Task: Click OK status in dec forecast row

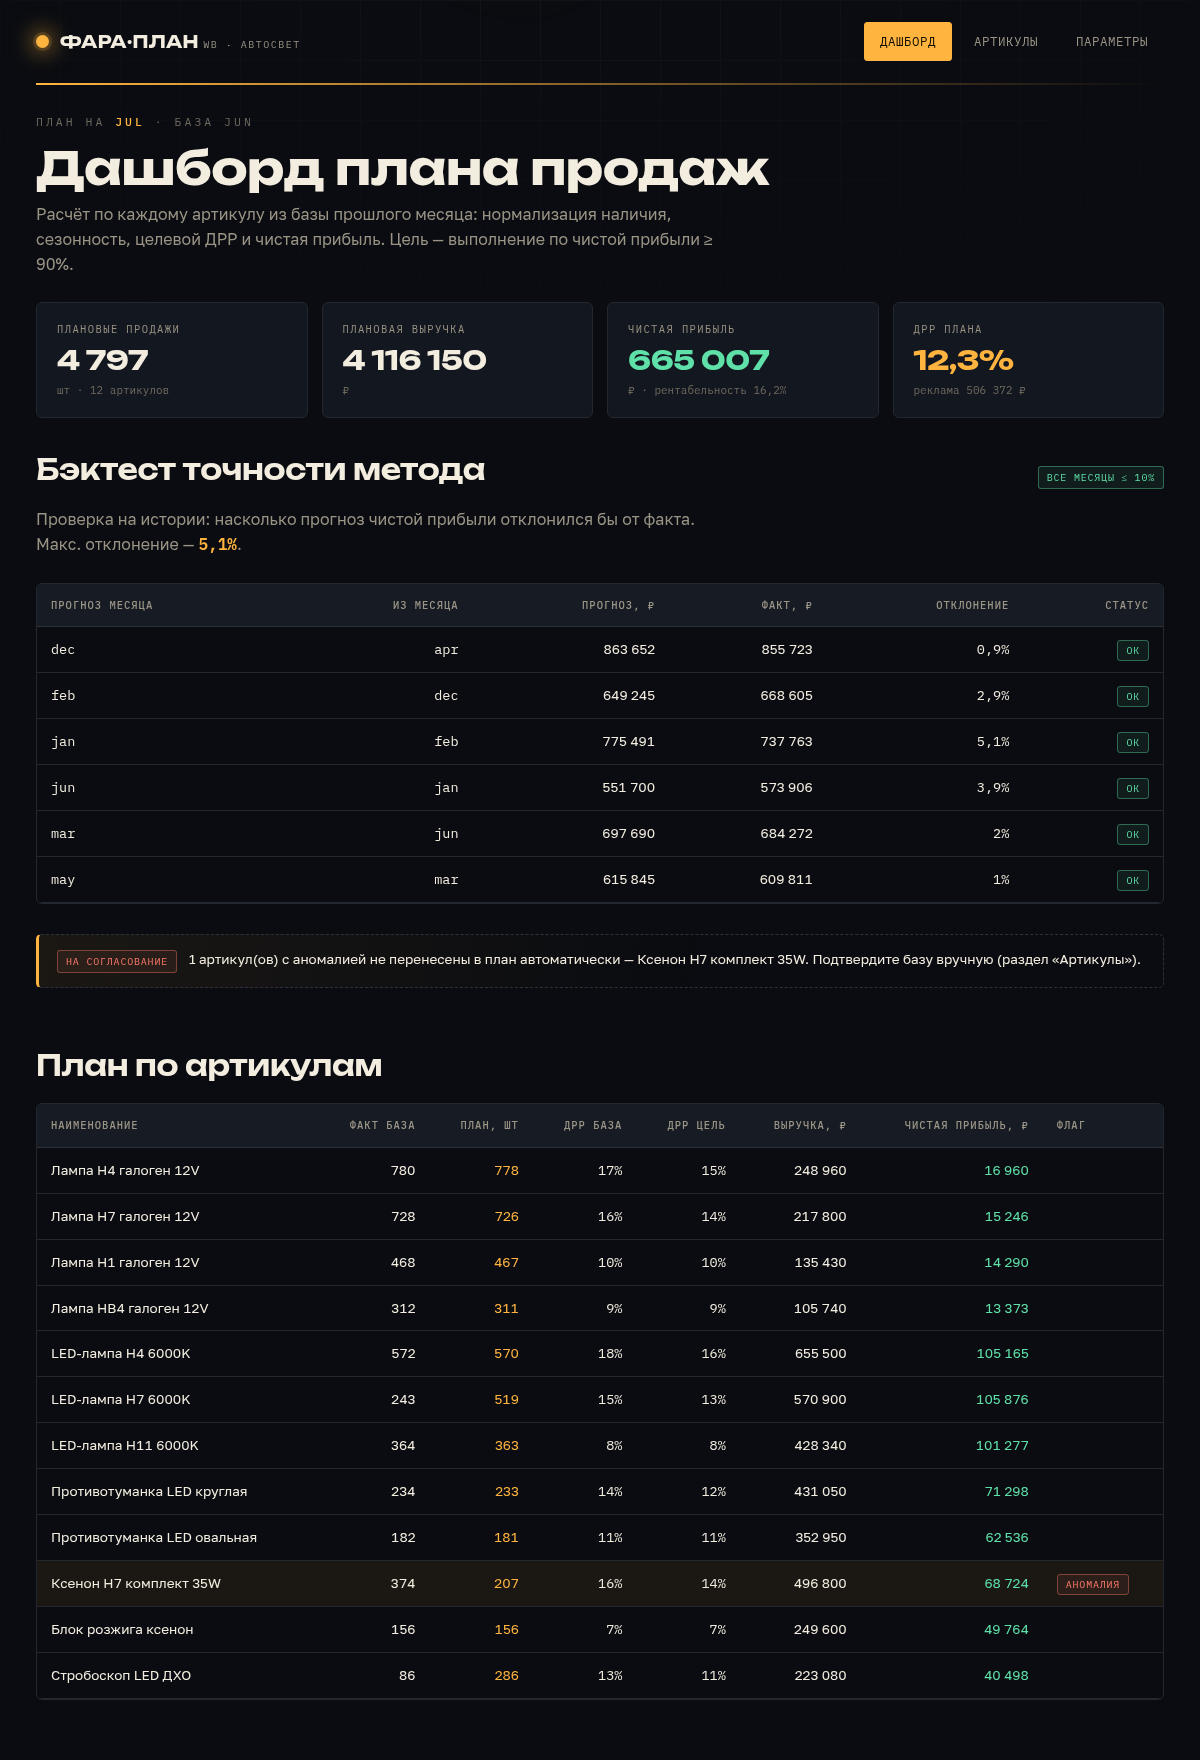Action: click(x=1132, y=651)
